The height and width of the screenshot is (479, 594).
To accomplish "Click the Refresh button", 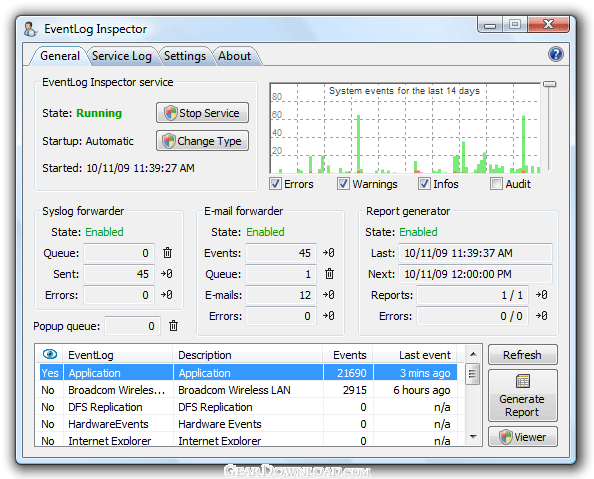I will coord(522,355).
